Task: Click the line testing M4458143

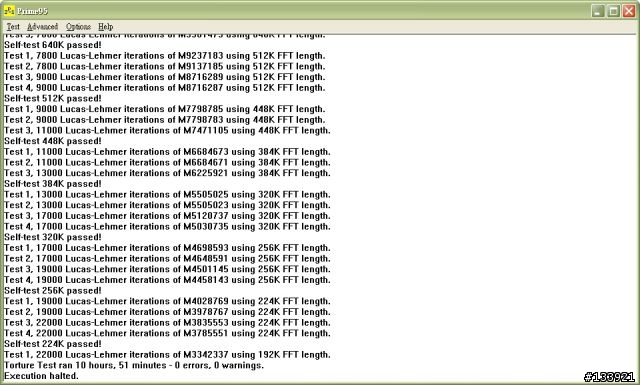Action: (167, 280)
